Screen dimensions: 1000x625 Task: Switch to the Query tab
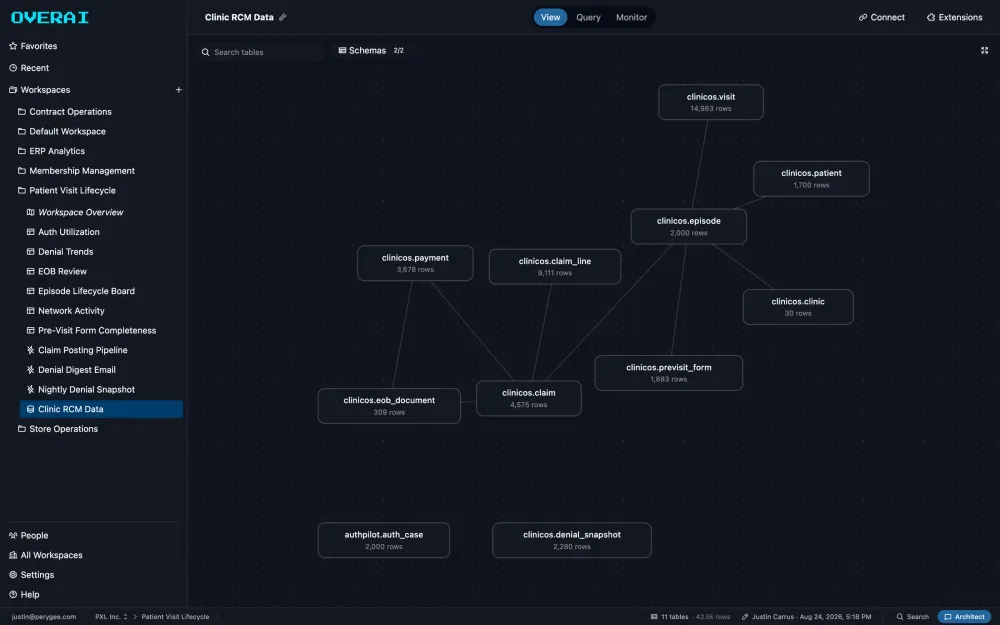(x=588, y=17)
